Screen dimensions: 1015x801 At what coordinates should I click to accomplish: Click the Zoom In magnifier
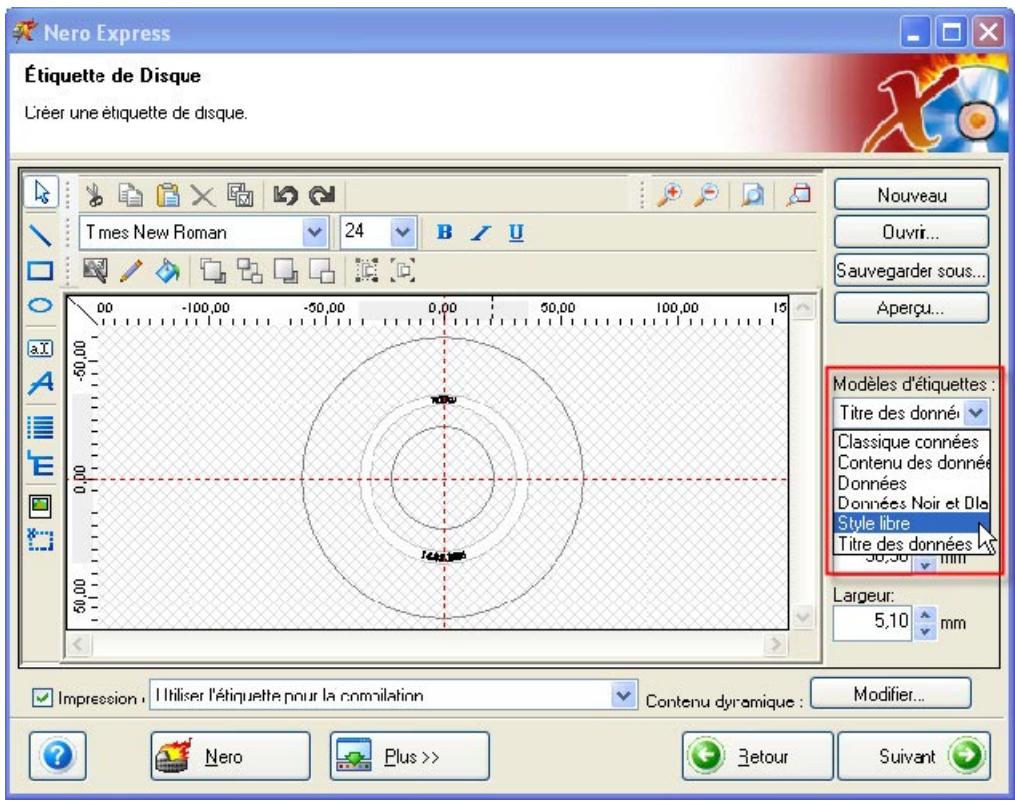(x=669, y=194)
